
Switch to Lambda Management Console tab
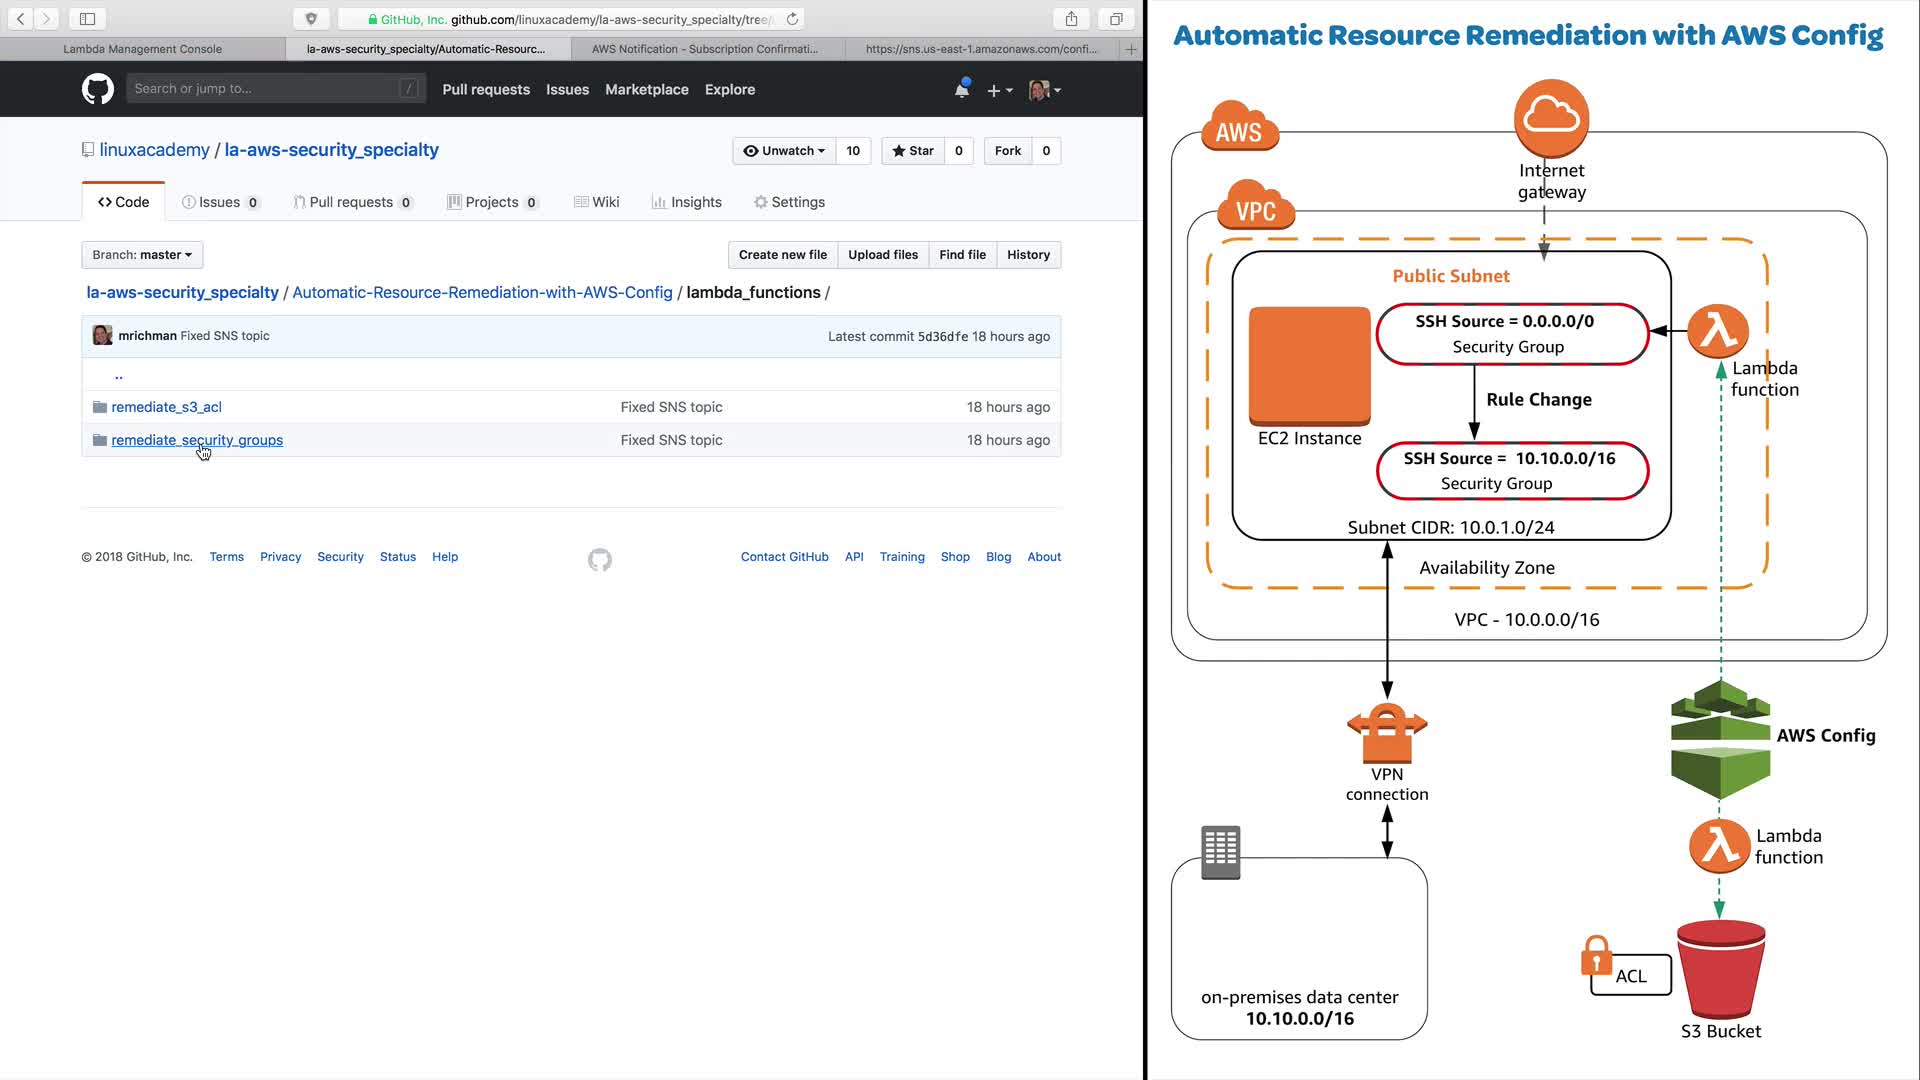(142, 48)
